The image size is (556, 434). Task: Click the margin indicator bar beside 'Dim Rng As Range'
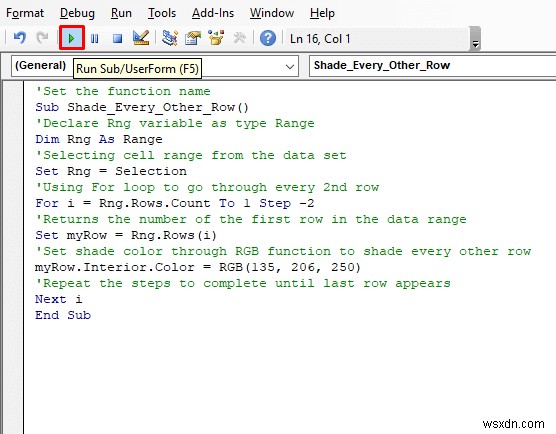pyautogui.click(x=13, y=139)
